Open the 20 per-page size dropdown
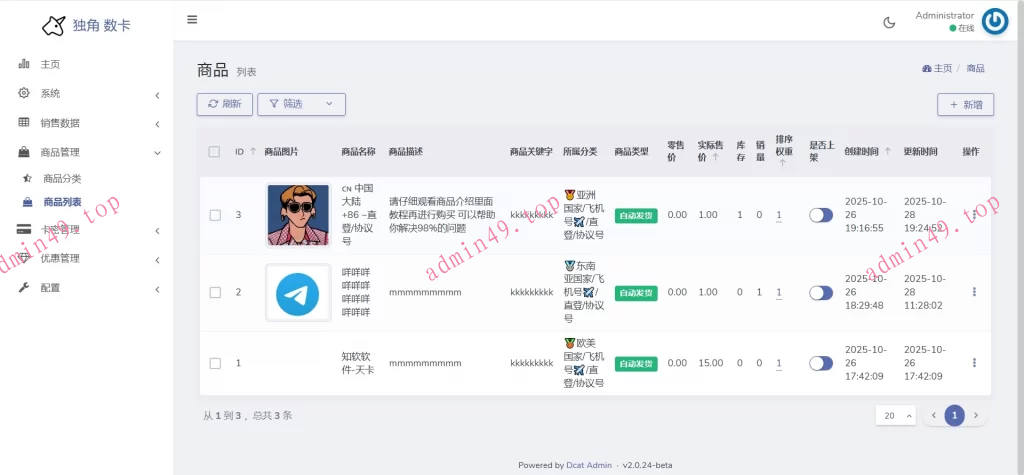Image resolution: width=1024 pixels, height=475 pixels. point(894,415)
